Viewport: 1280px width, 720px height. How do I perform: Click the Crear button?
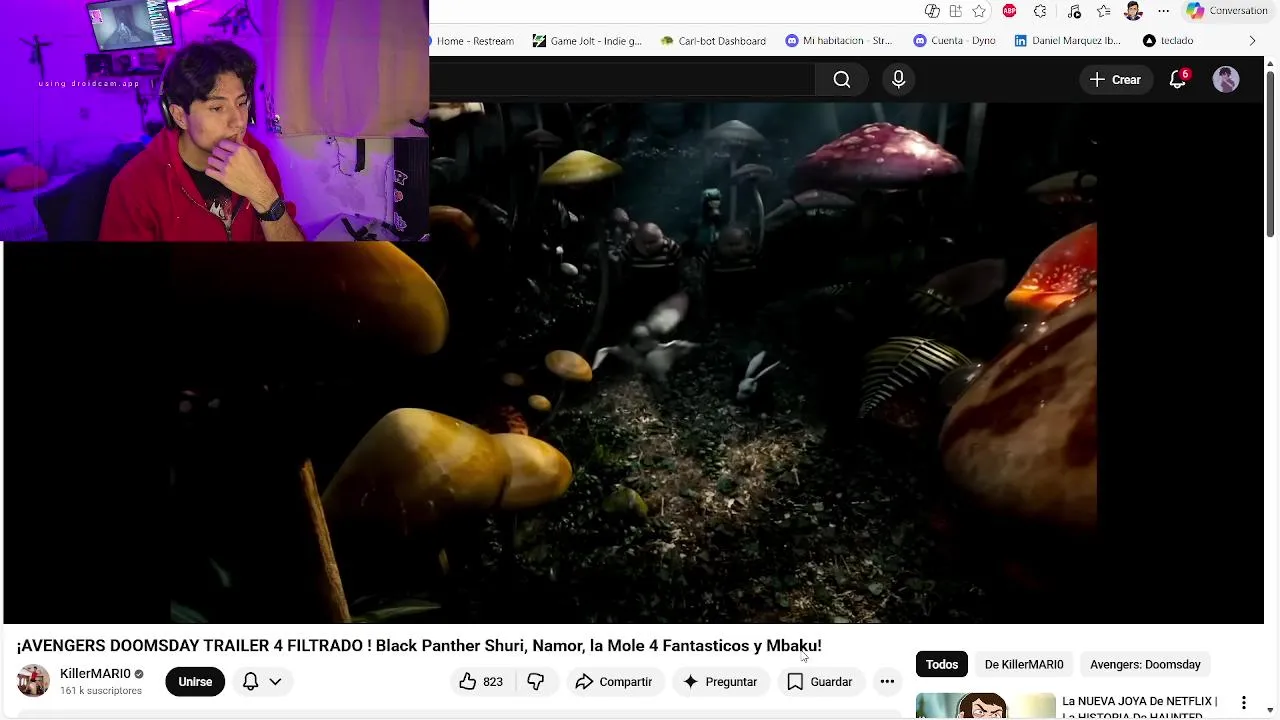(1115, 80)
